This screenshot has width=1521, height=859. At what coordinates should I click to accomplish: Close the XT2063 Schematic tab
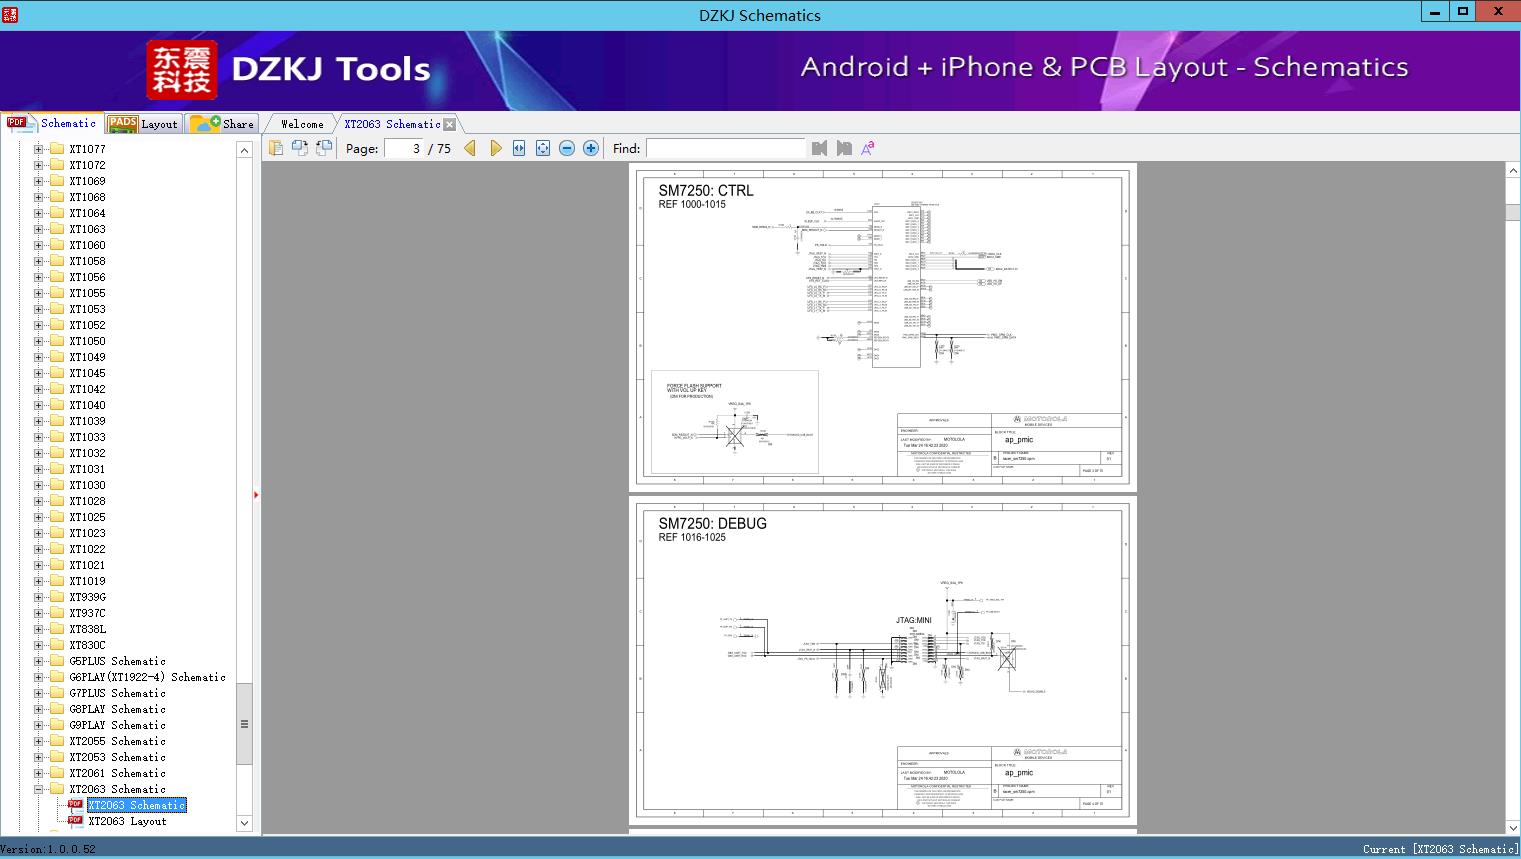click(x=450, y=124)
